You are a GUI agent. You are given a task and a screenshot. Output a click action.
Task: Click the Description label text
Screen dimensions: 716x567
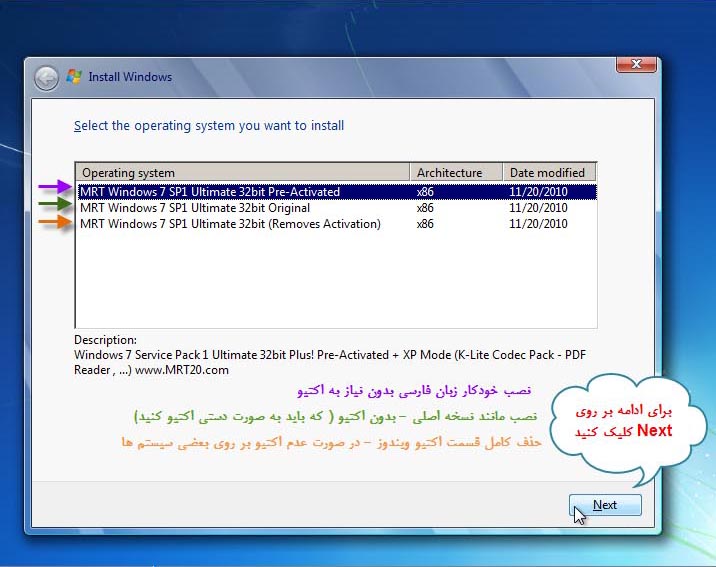(x=105, y=340)
